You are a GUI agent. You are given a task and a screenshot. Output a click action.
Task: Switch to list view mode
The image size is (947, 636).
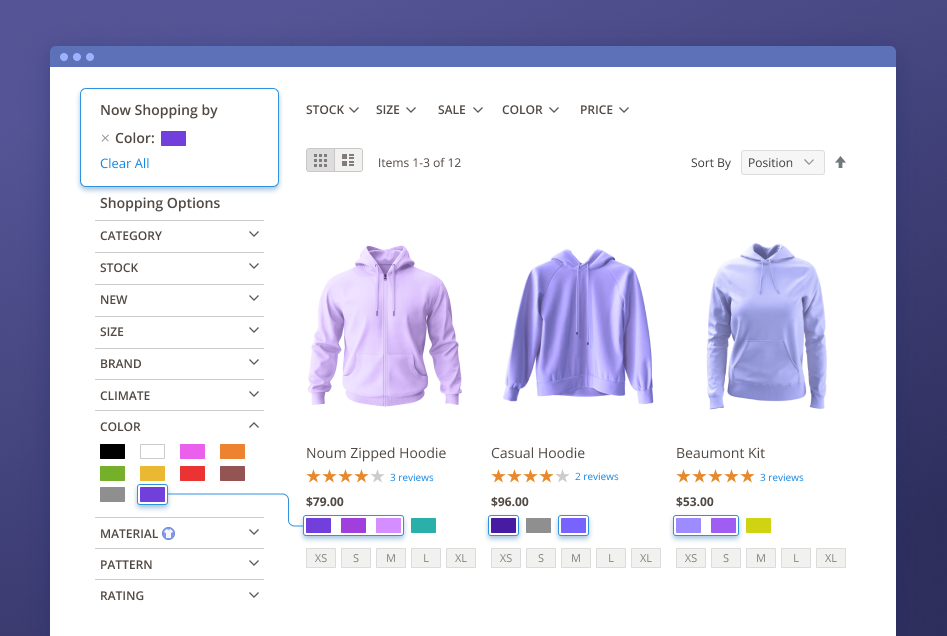click(348, 160)
